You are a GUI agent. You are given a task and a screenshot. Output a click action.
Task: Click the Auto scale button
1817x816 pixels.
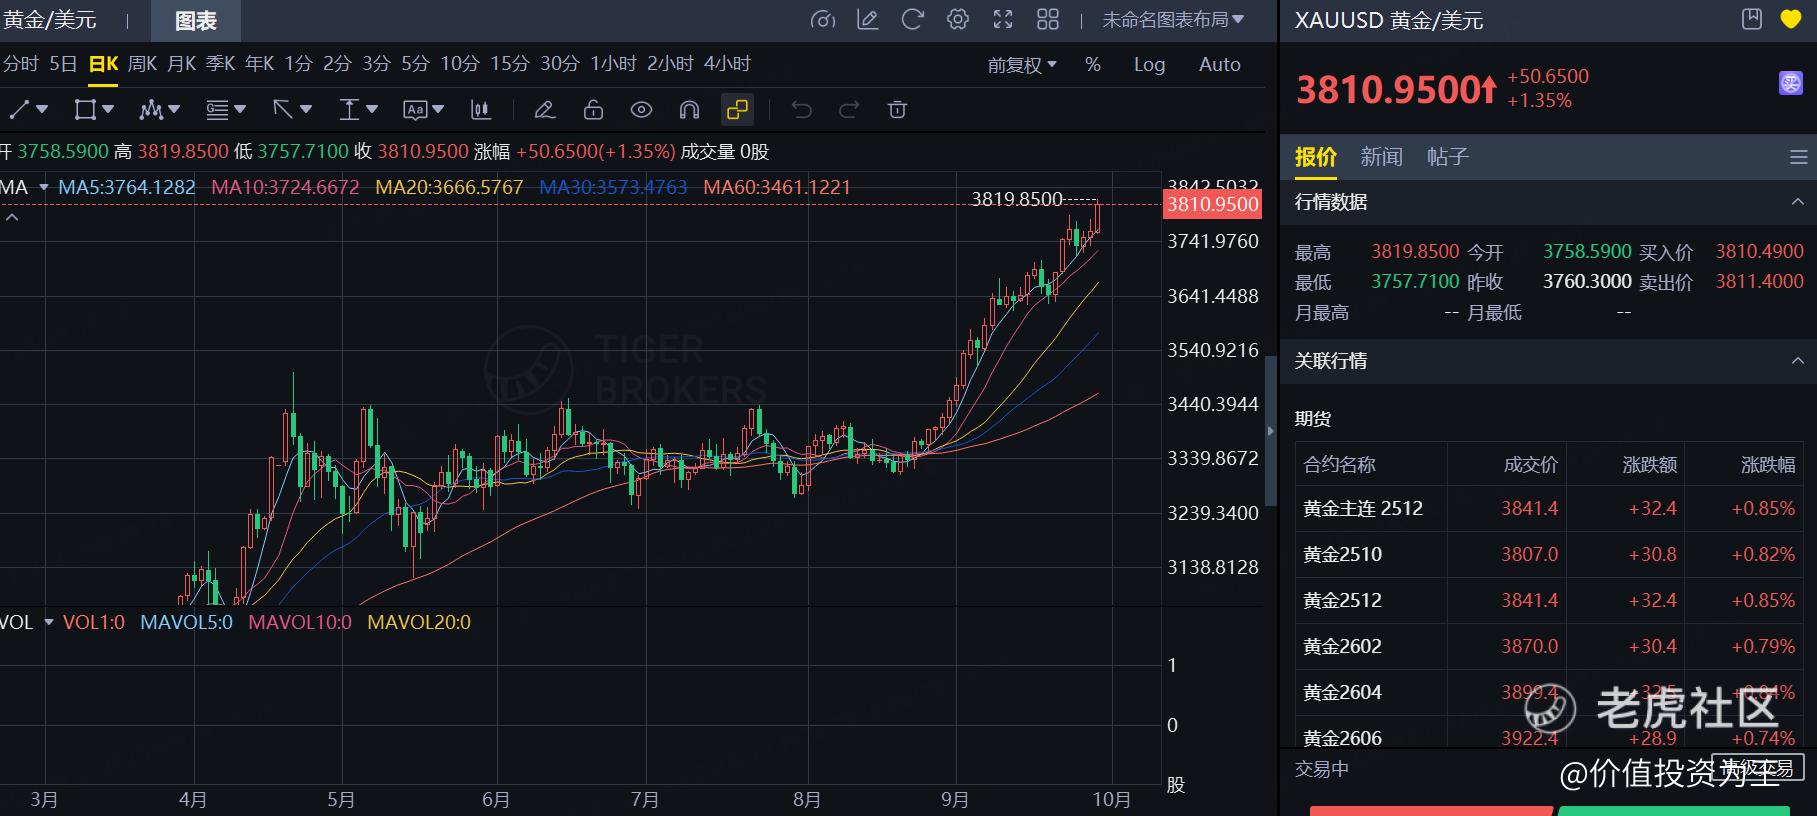1219,65
